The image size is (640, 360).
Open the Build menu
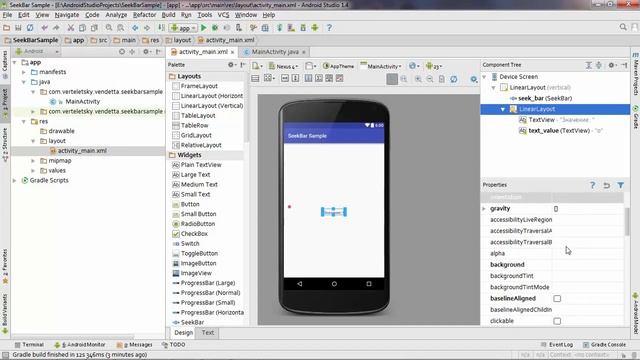168,15
